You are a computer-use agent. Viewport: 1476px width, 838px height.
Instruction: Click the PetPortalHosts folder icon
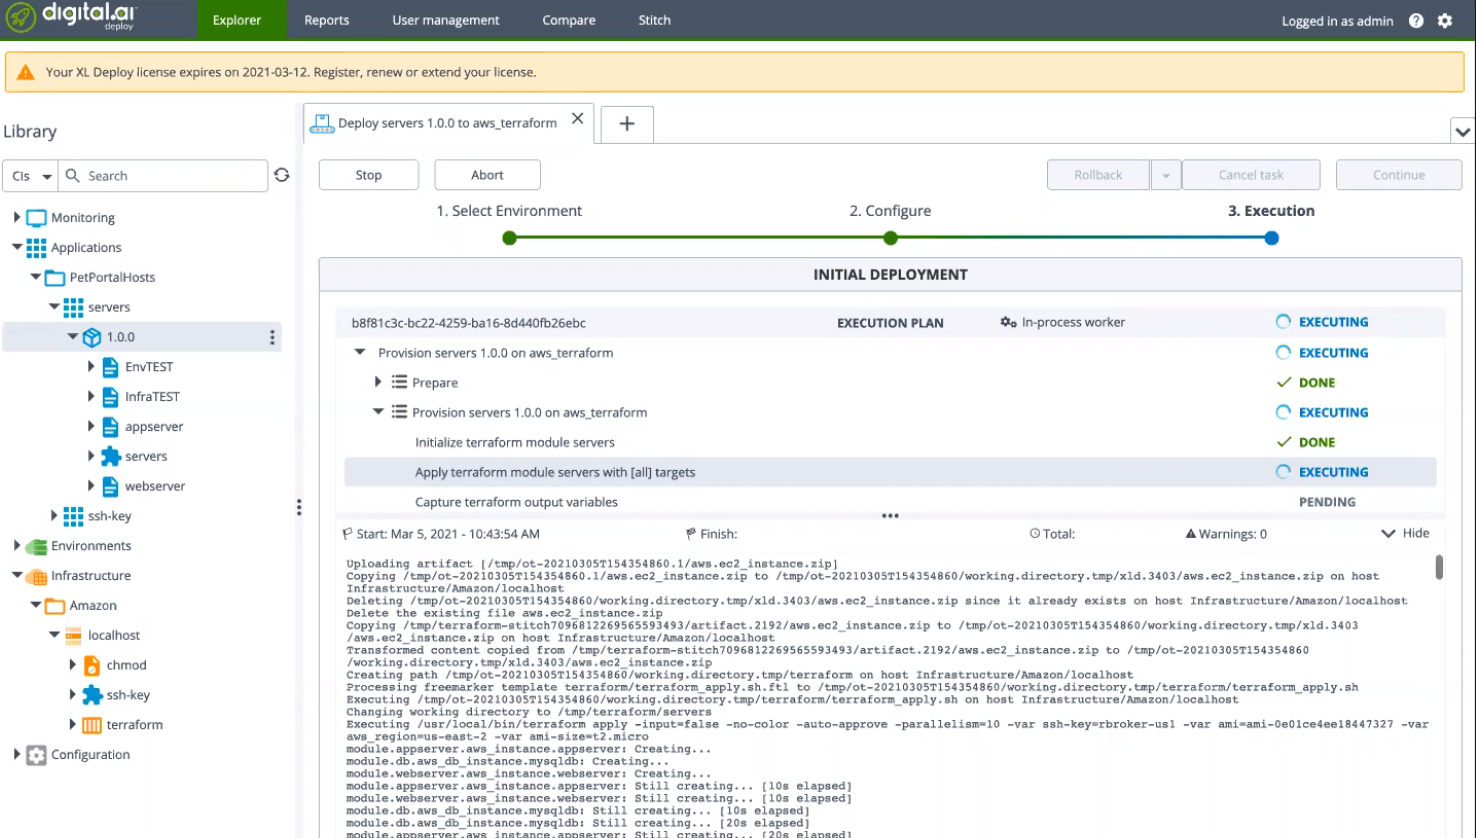[55, 278]
